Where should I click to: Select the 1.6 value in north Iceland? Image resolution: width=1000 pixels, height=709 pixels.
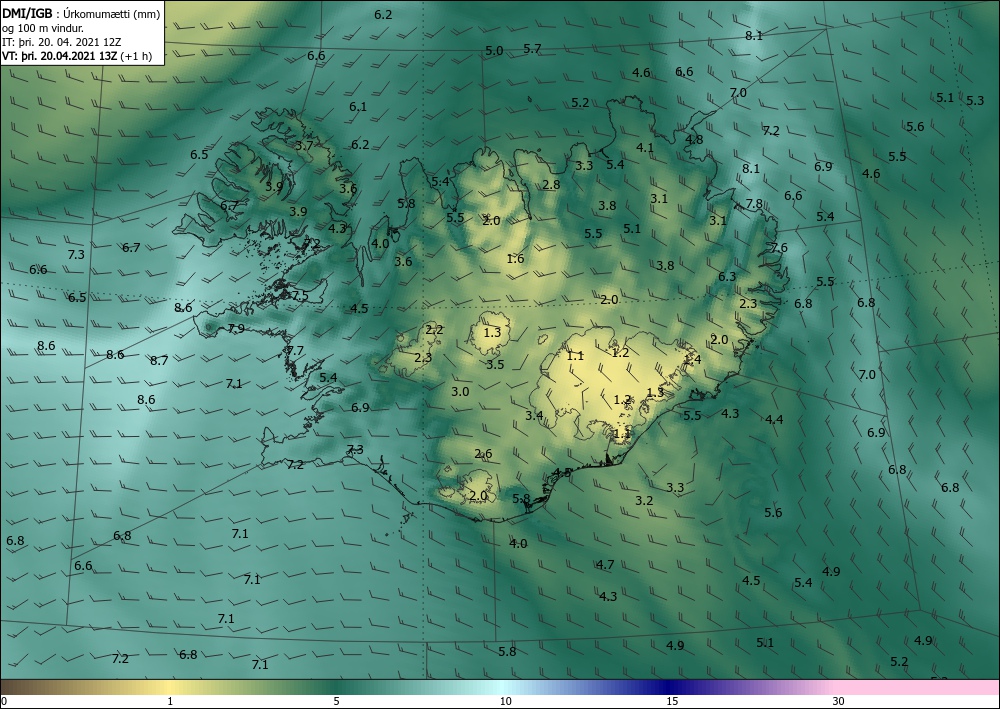[515, 258]
